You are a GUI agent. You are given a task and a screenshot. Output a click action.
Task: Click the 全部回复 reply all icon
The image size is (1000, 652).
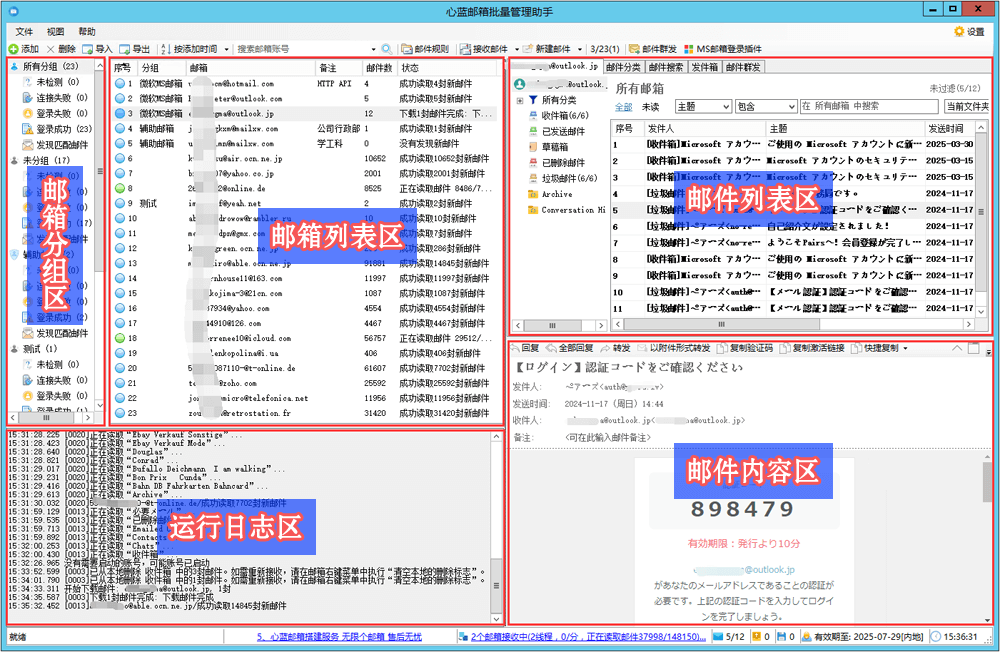coord(552,348)
